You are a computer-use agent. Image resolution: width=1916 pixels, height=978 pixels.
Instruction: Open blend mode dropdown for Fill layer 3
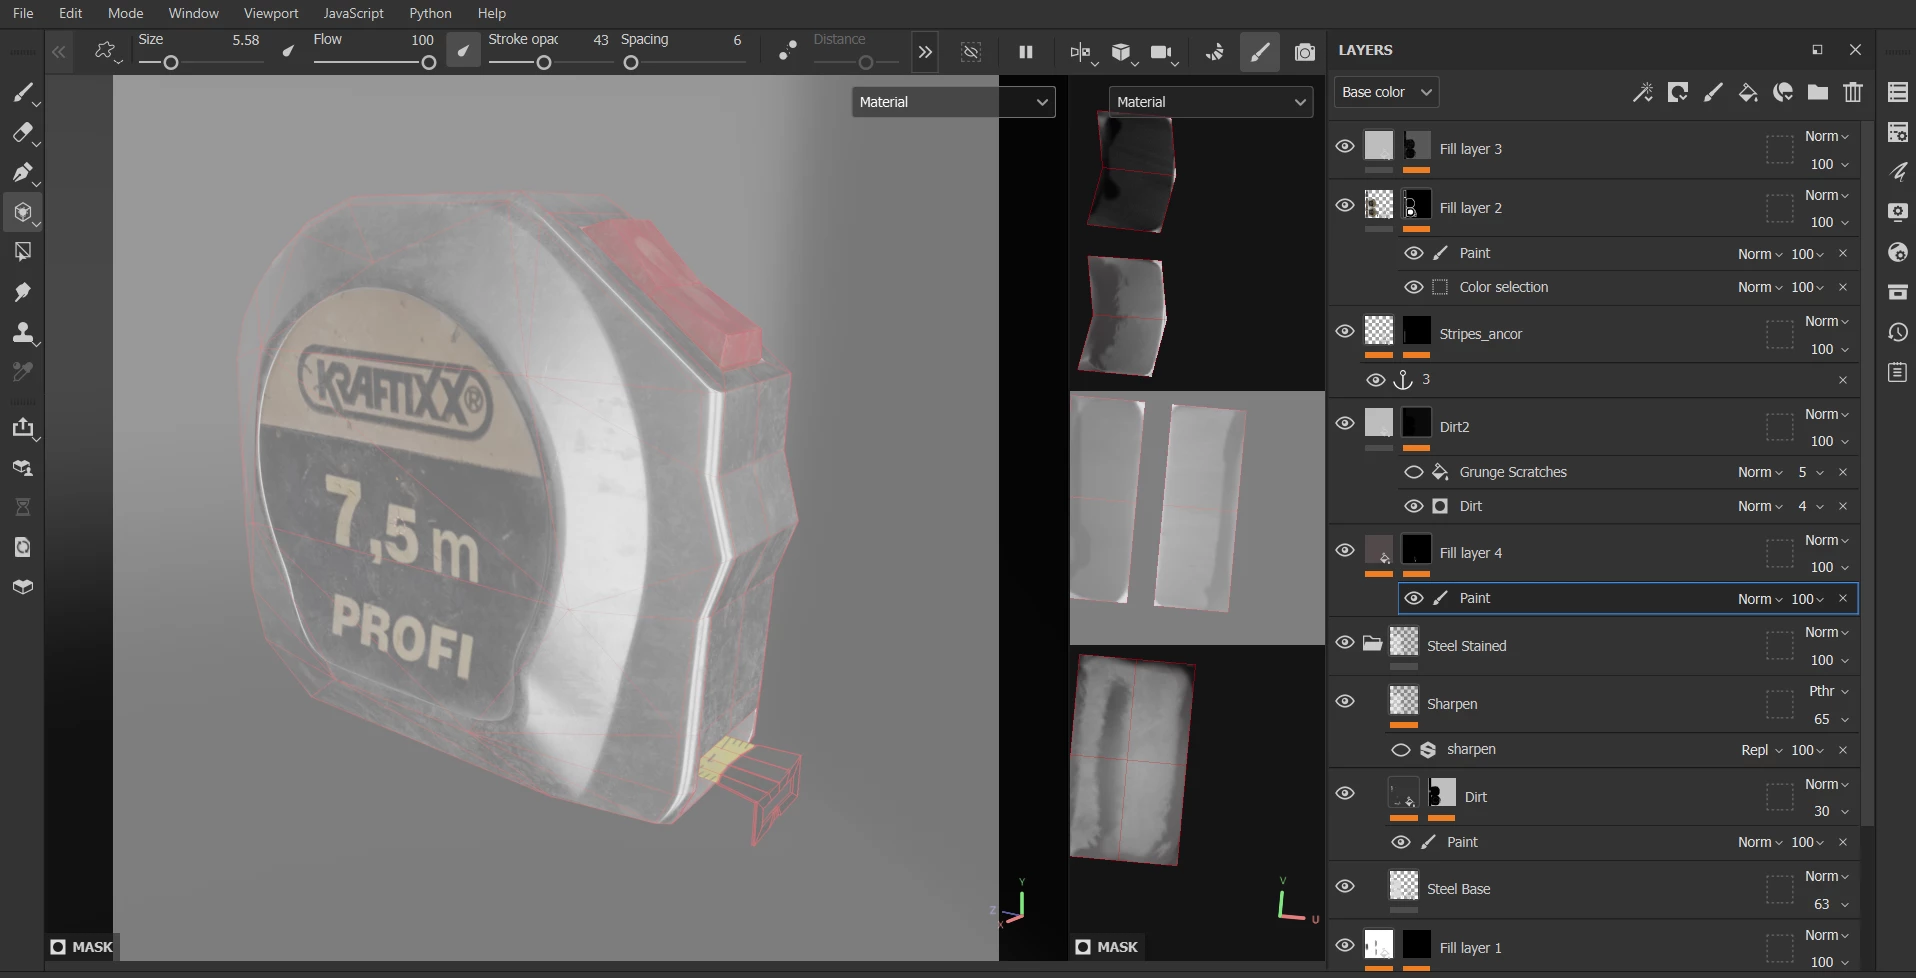[x=1827, y=136]
